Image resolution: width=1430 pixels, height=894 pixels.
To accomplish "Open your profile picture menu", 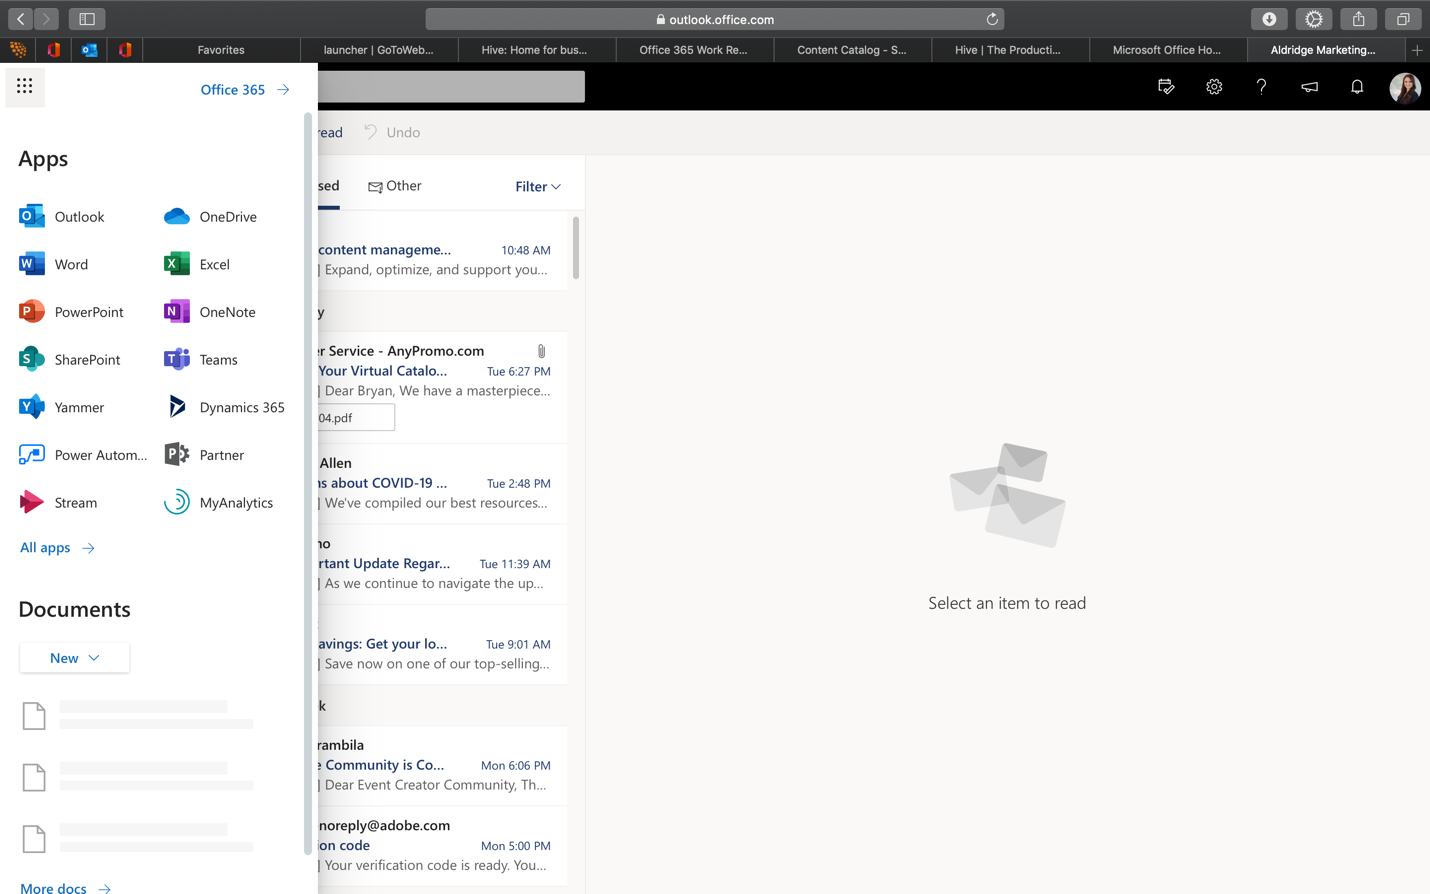I will 1405,87.
